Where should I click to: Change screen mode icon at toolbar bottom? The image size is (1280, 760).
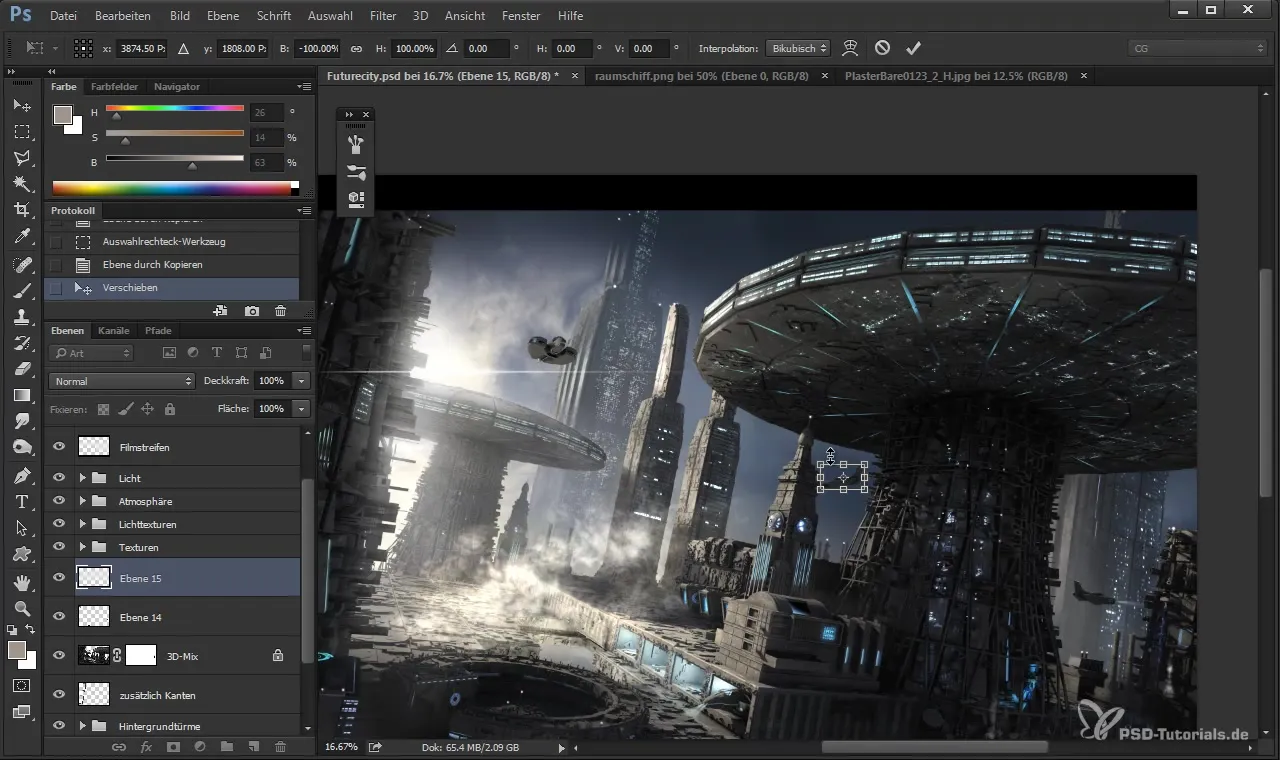click(22, 712)
